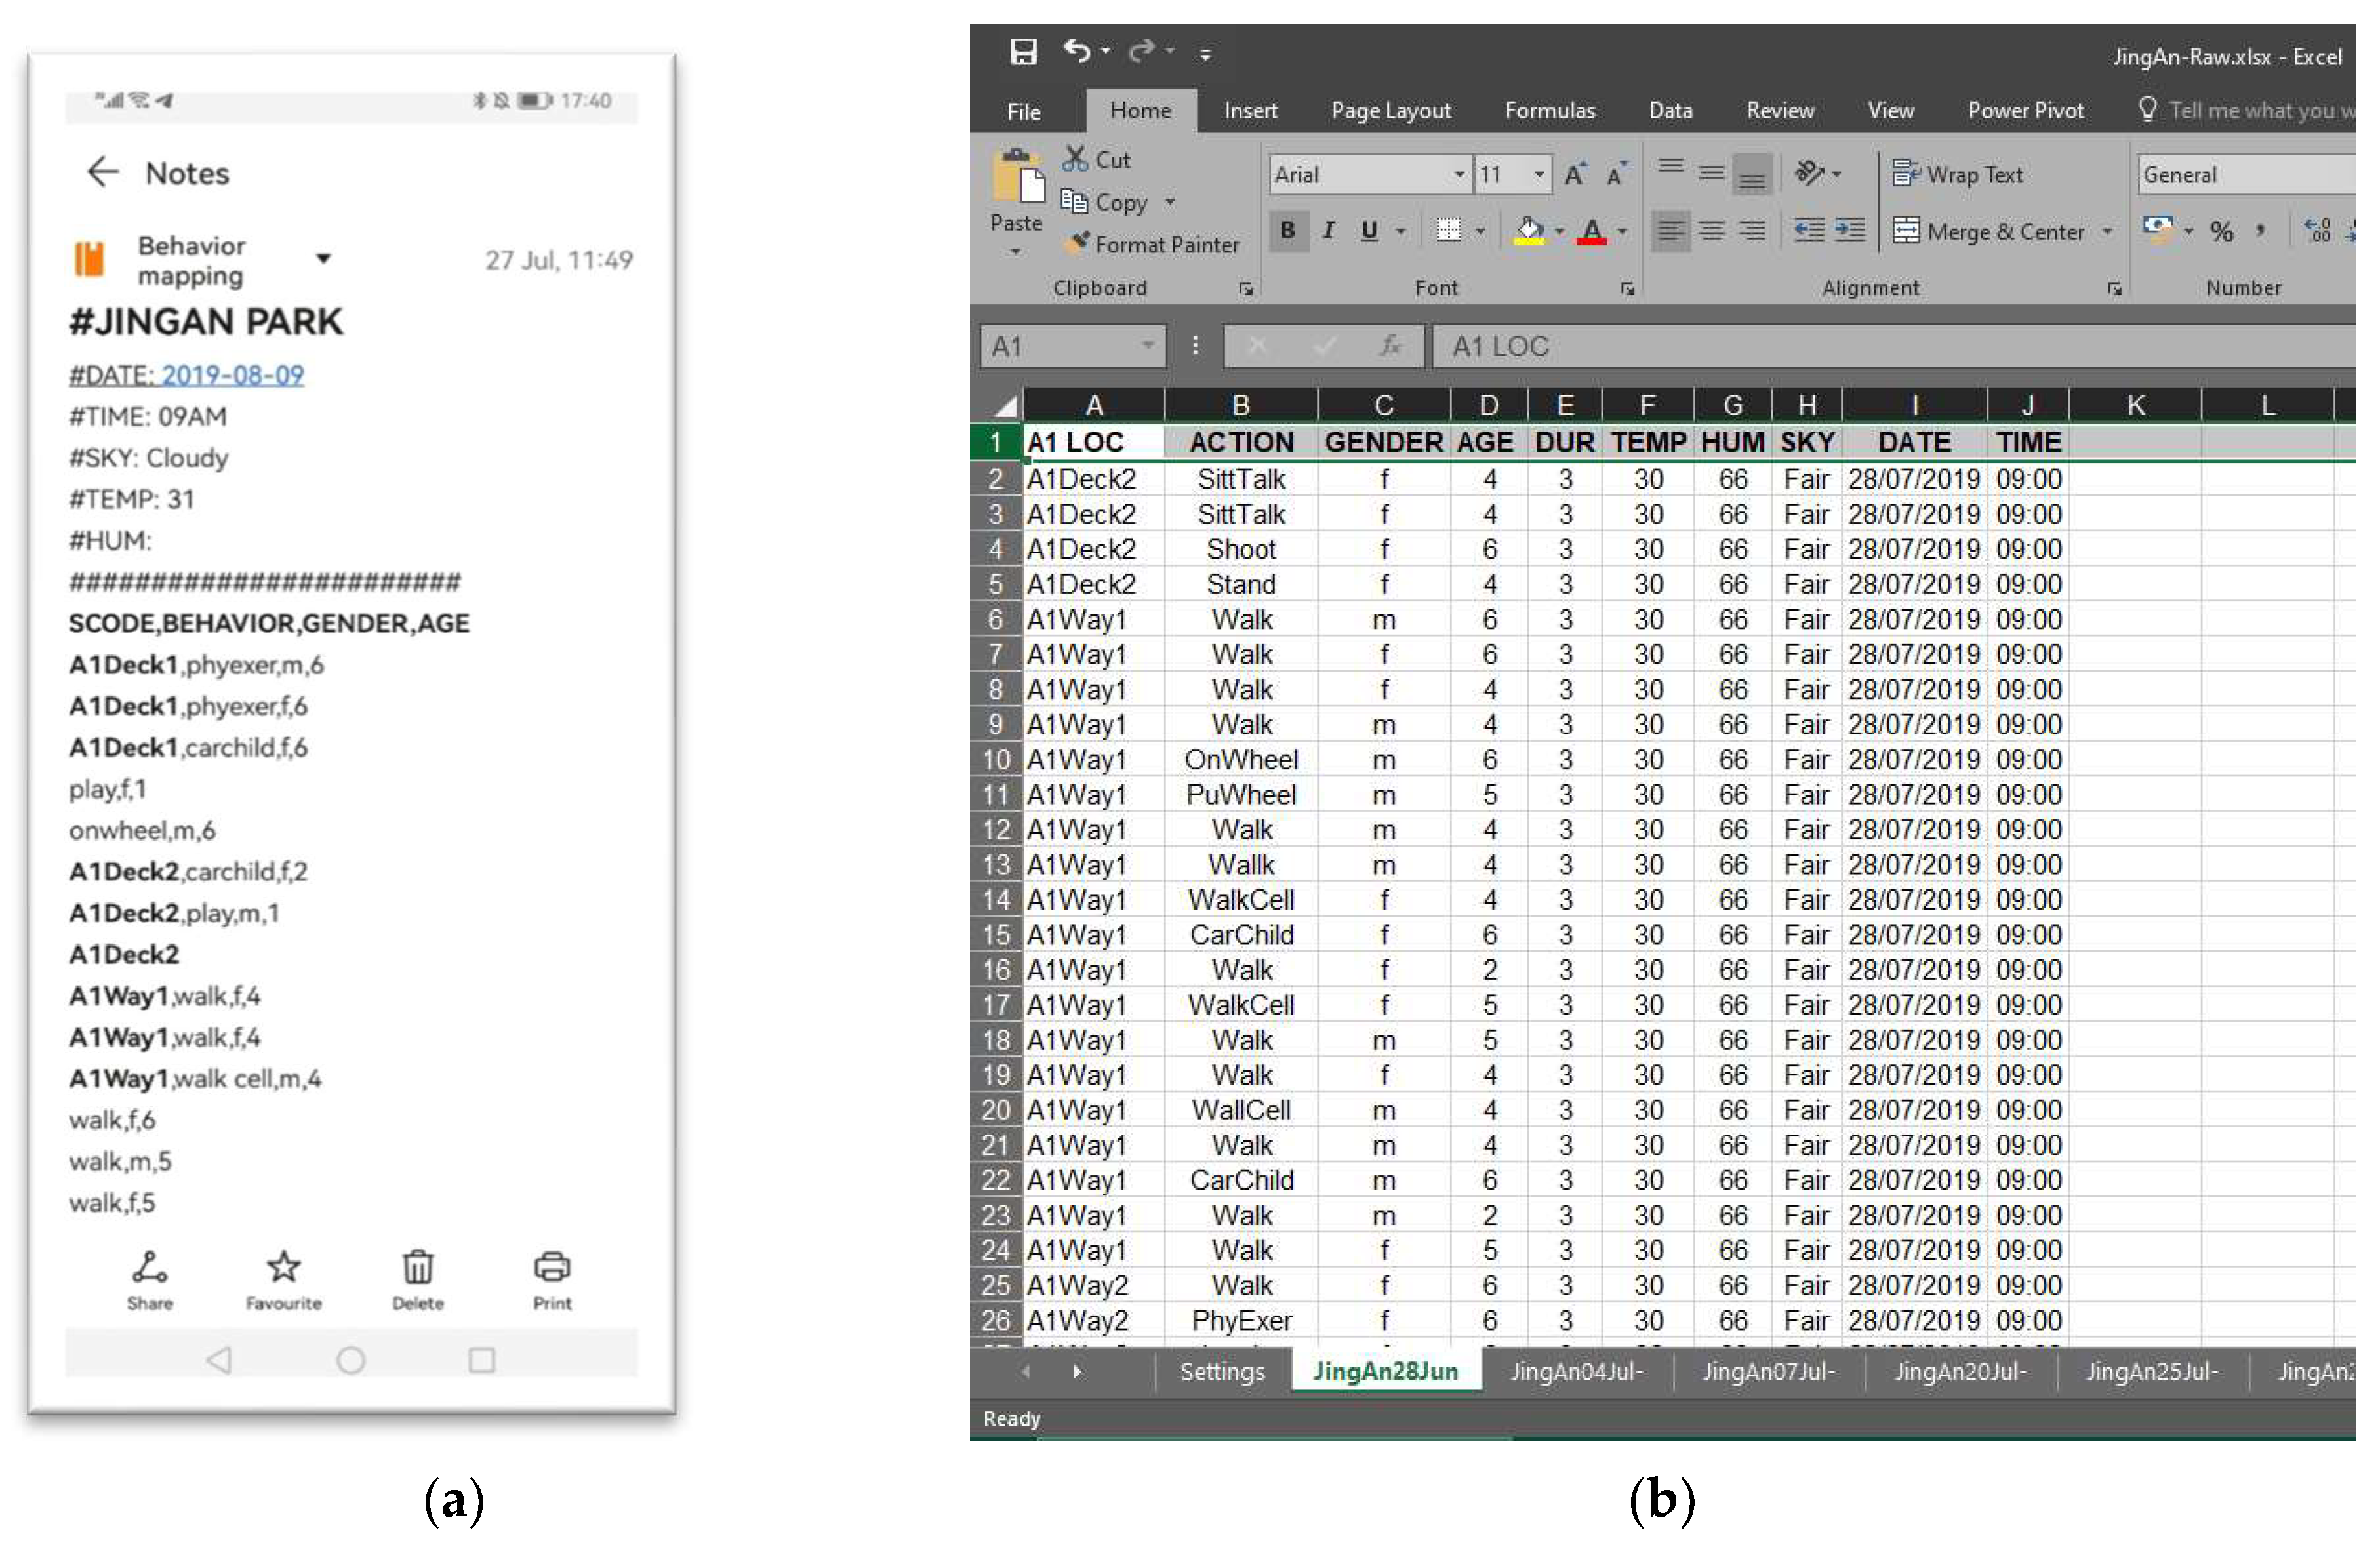
Task: Open the JingAn04Jul- sheet tab
Action: 1576,1371
